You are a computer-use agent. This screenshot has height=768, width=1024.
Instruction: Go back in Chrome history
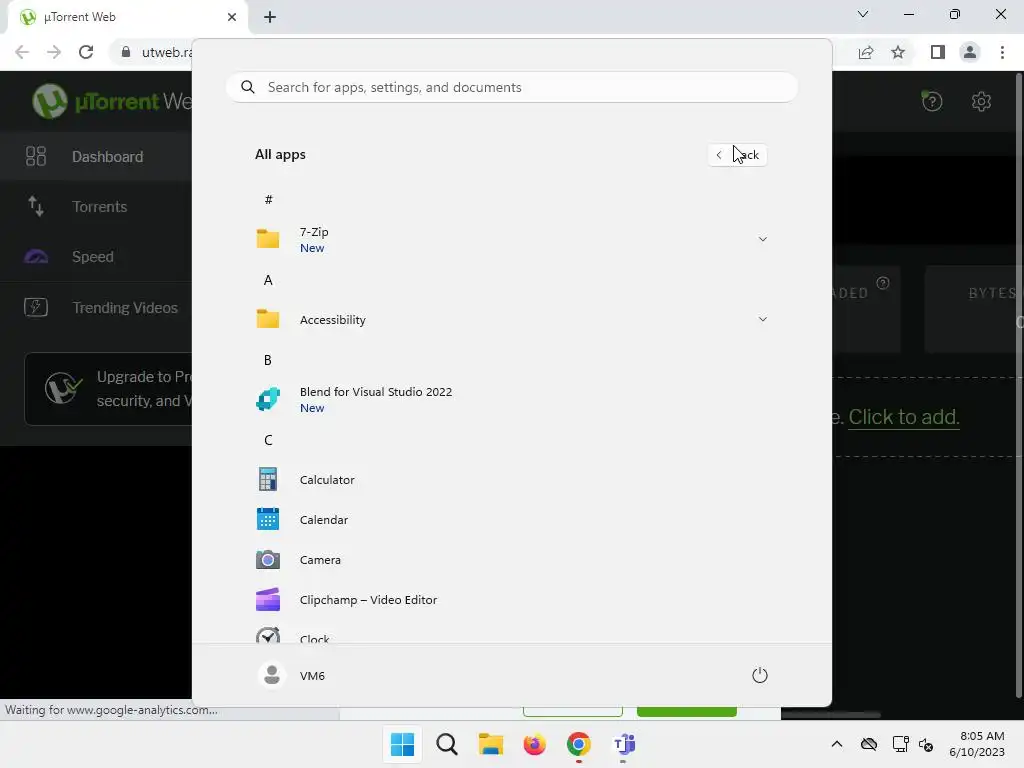[22, 52]
